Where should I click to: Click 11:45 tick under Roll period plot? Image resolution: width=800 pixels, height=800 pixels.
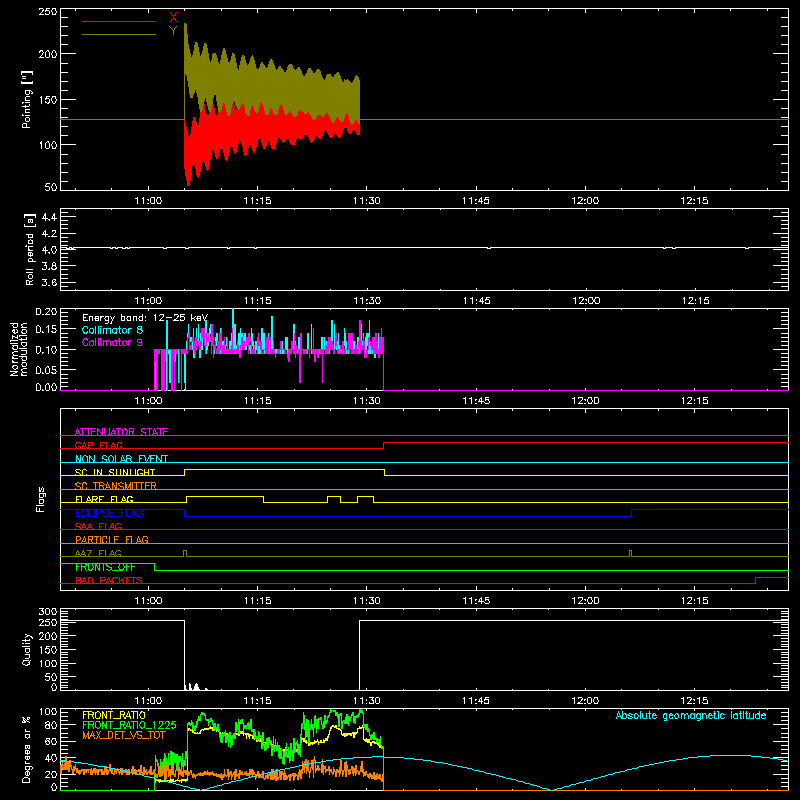[476, 301]
